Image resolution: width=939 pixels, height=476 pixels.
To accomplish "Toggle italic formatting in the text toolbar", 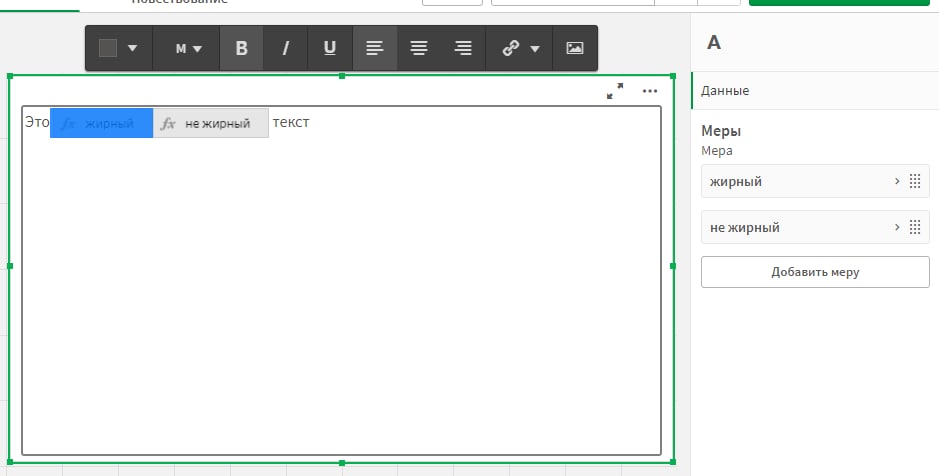I will [286, 48].
